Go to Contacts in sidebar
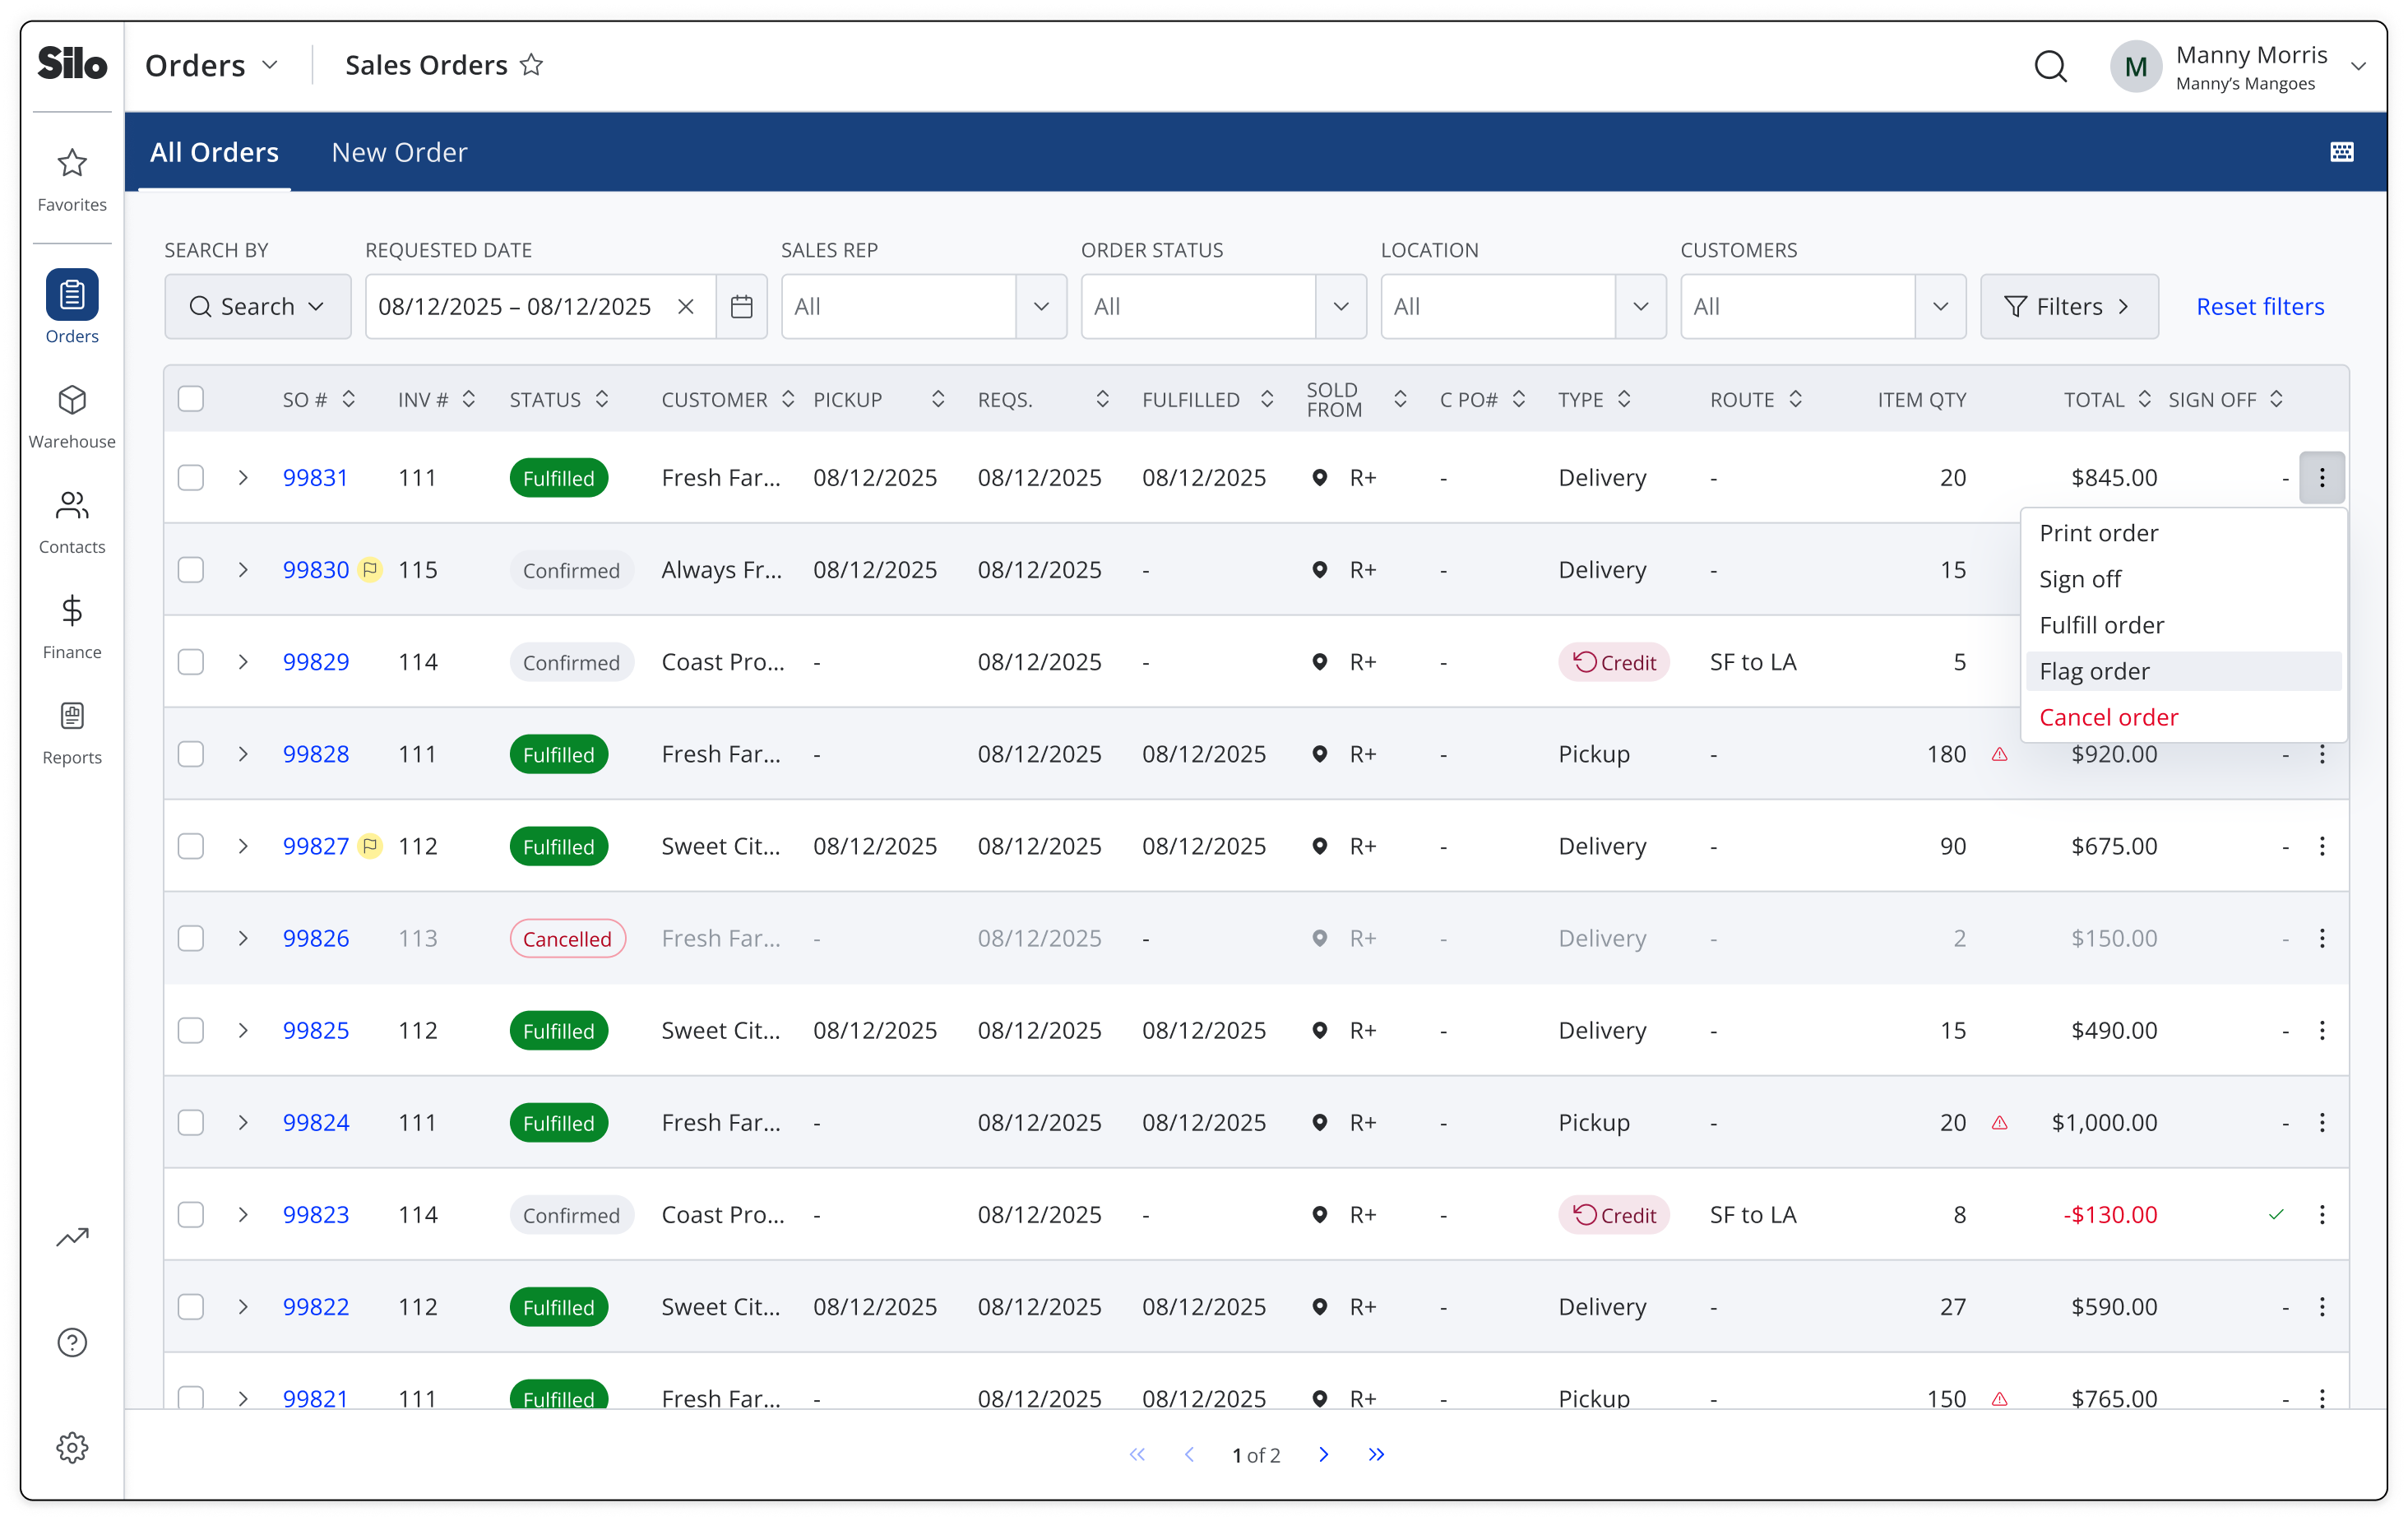Screen dimensions: 2408x1521 tap(72, 522)
